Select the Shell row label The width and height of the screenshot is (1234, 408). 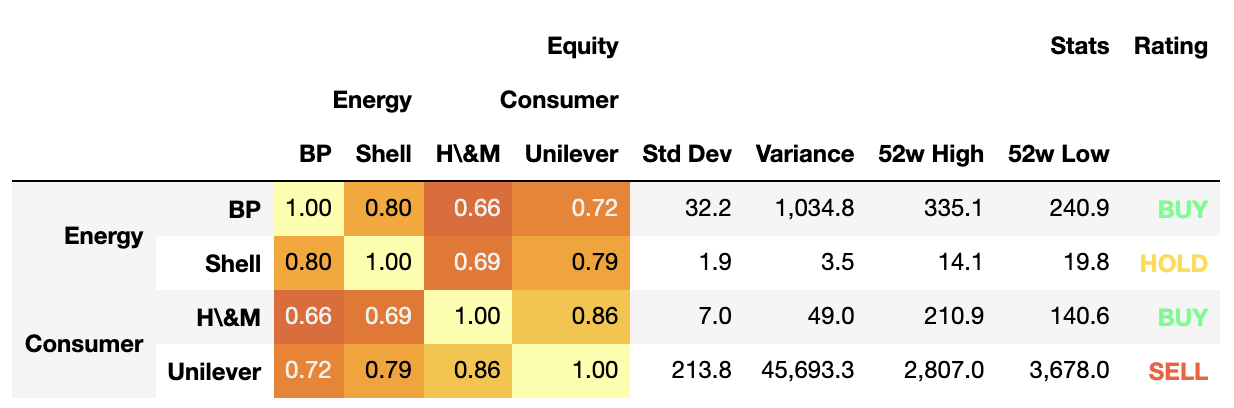(233, 264)
